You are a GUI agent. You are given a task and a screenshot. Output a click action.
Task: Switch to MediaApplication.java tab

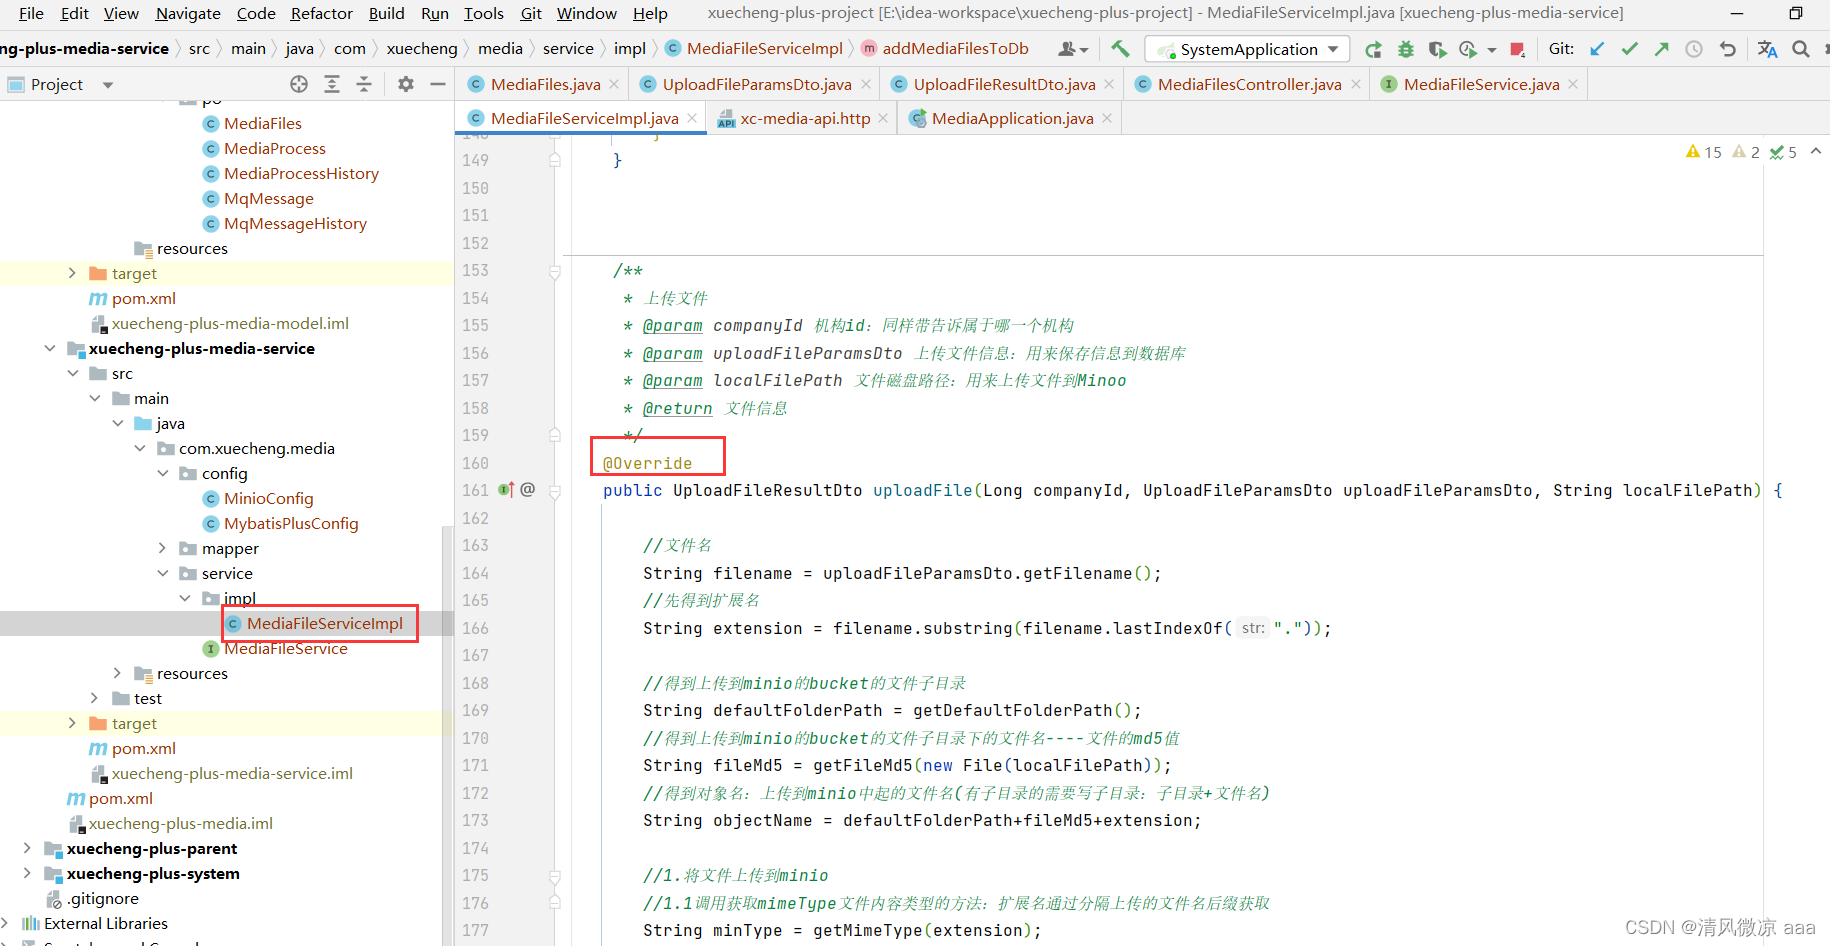point(1012,118)
